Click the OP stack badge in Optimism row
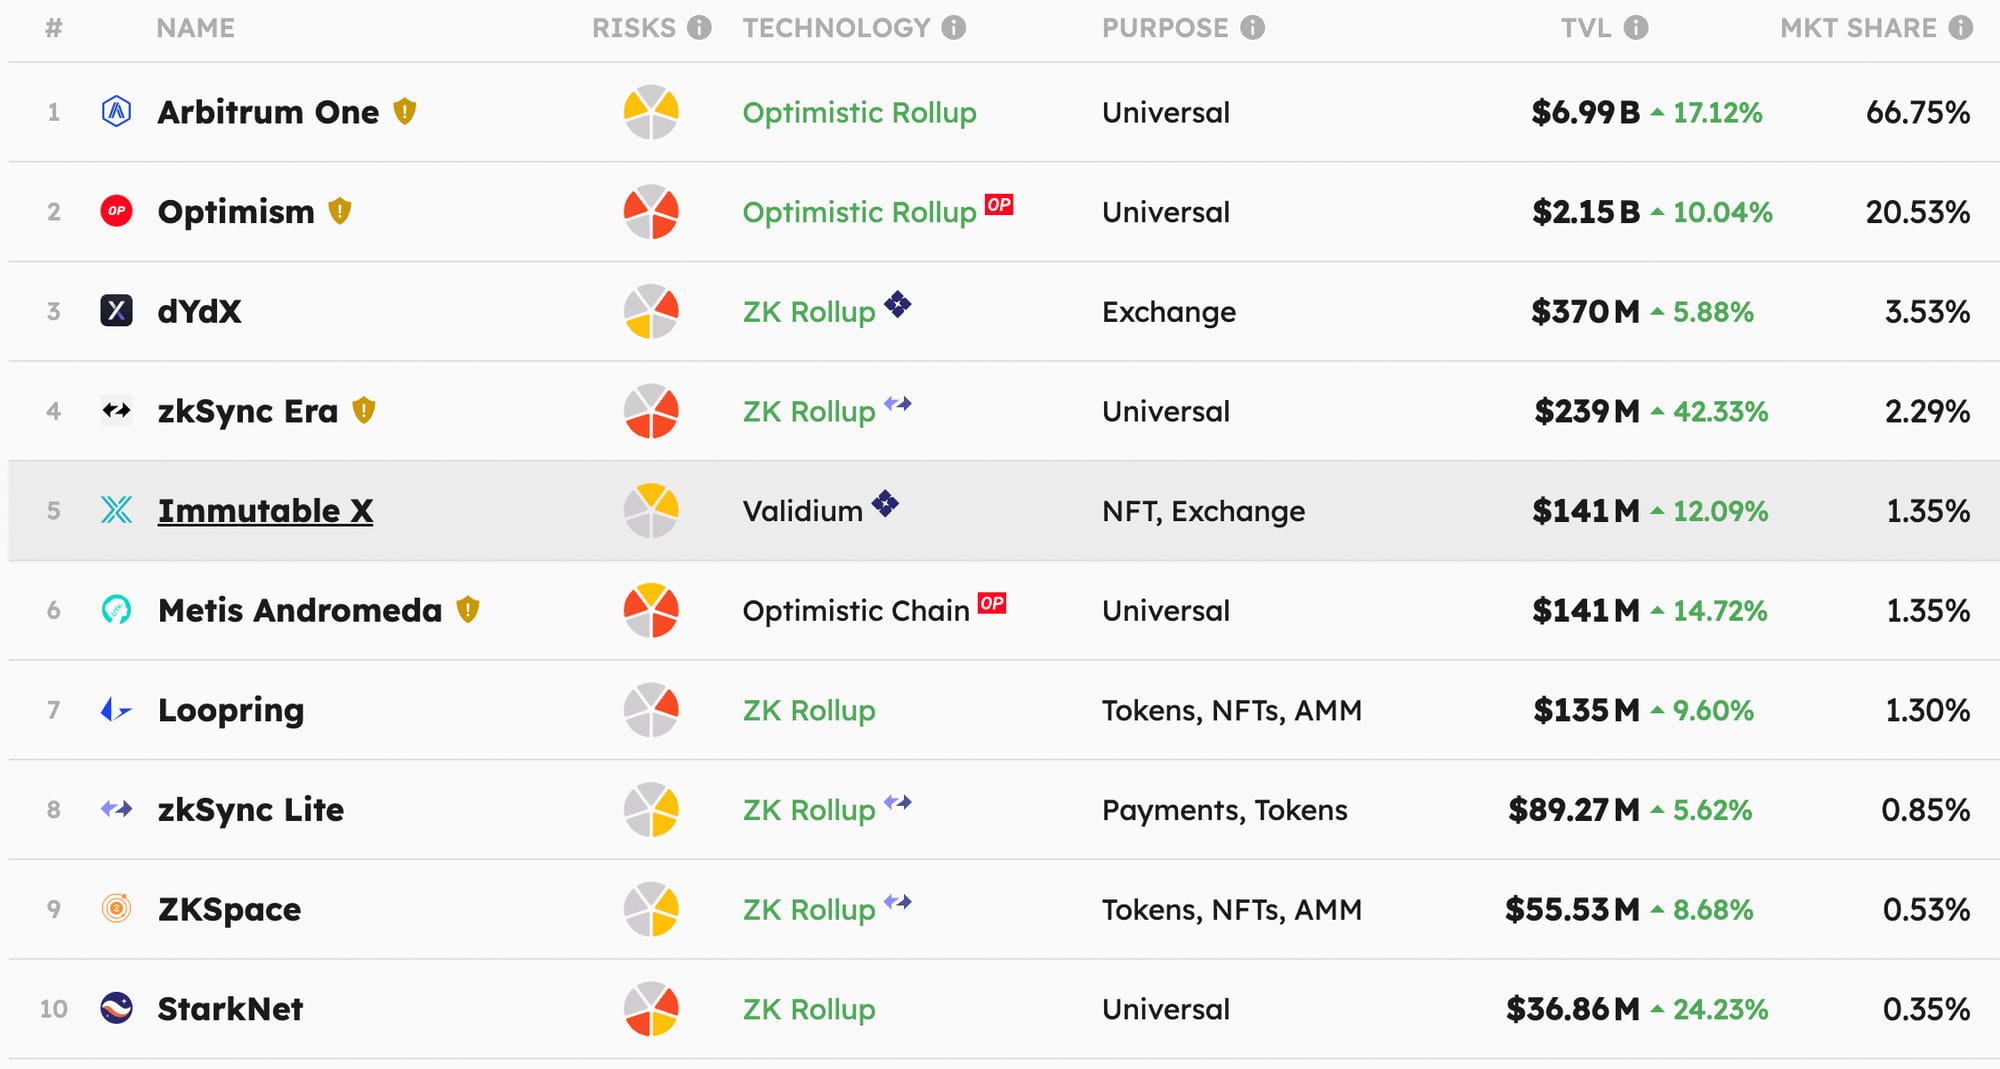The width and height of the screenshot is (2000, 1069). click(x=999, y=205)
